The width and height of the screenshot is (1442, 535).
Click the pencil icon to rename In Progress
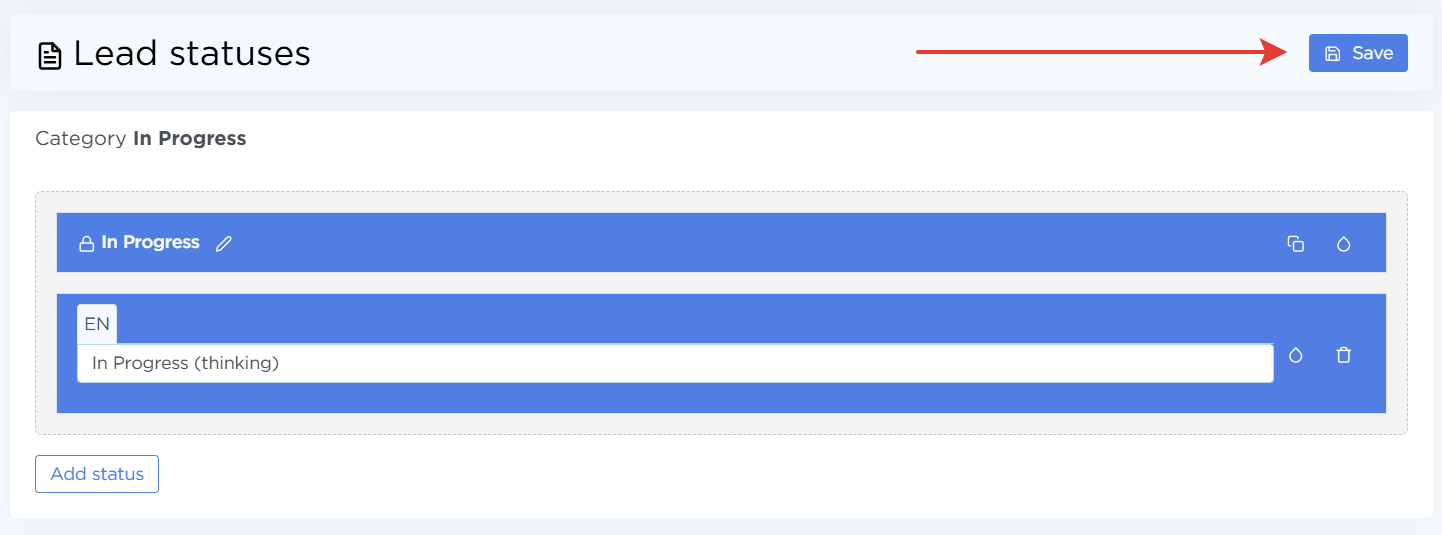pos(224,243)
